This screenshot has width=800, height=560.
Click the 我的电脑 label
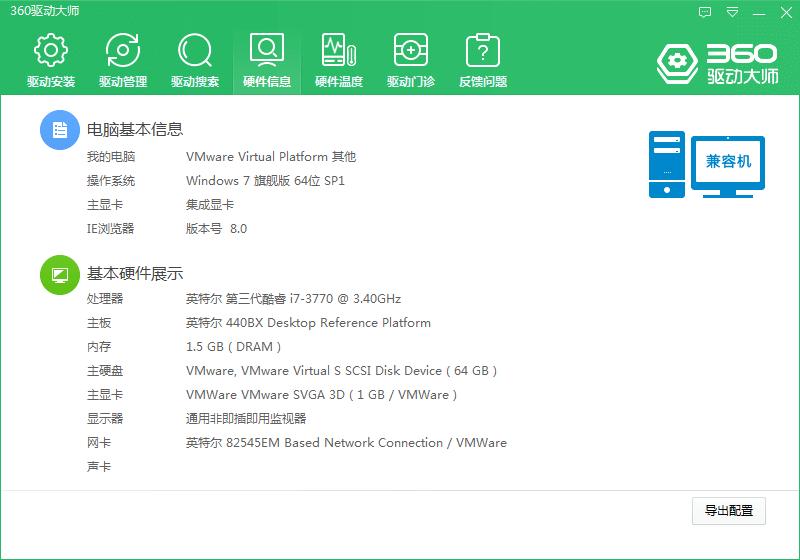click(x=111, y=157)
